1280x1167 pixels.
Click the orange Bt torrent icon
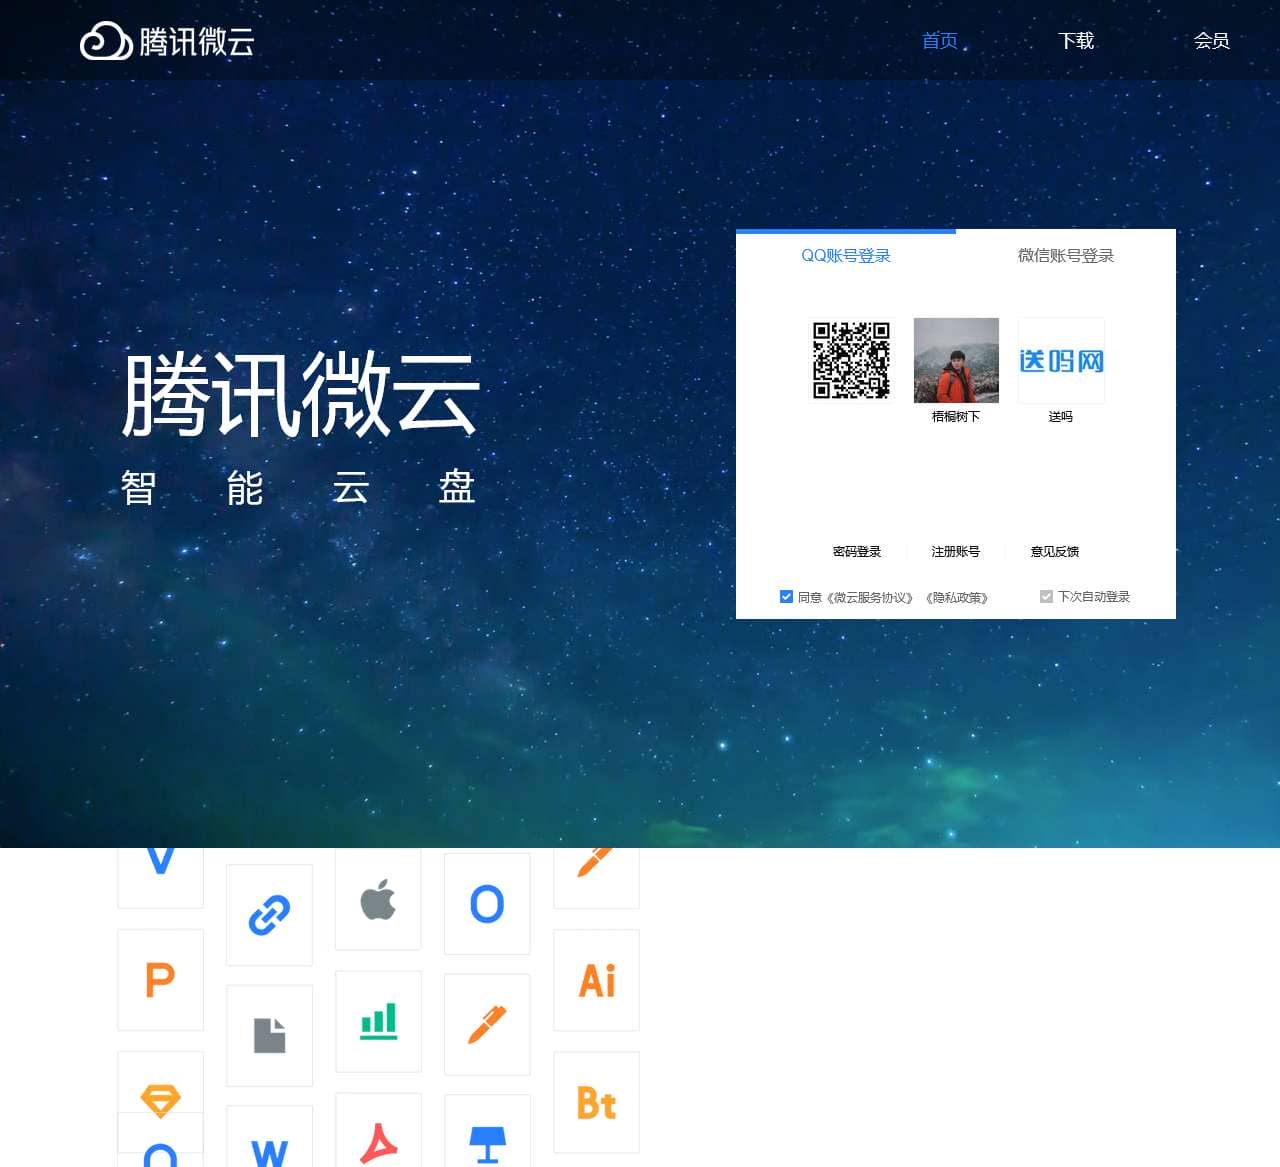pyautogui.click(x=597, y=1102)
